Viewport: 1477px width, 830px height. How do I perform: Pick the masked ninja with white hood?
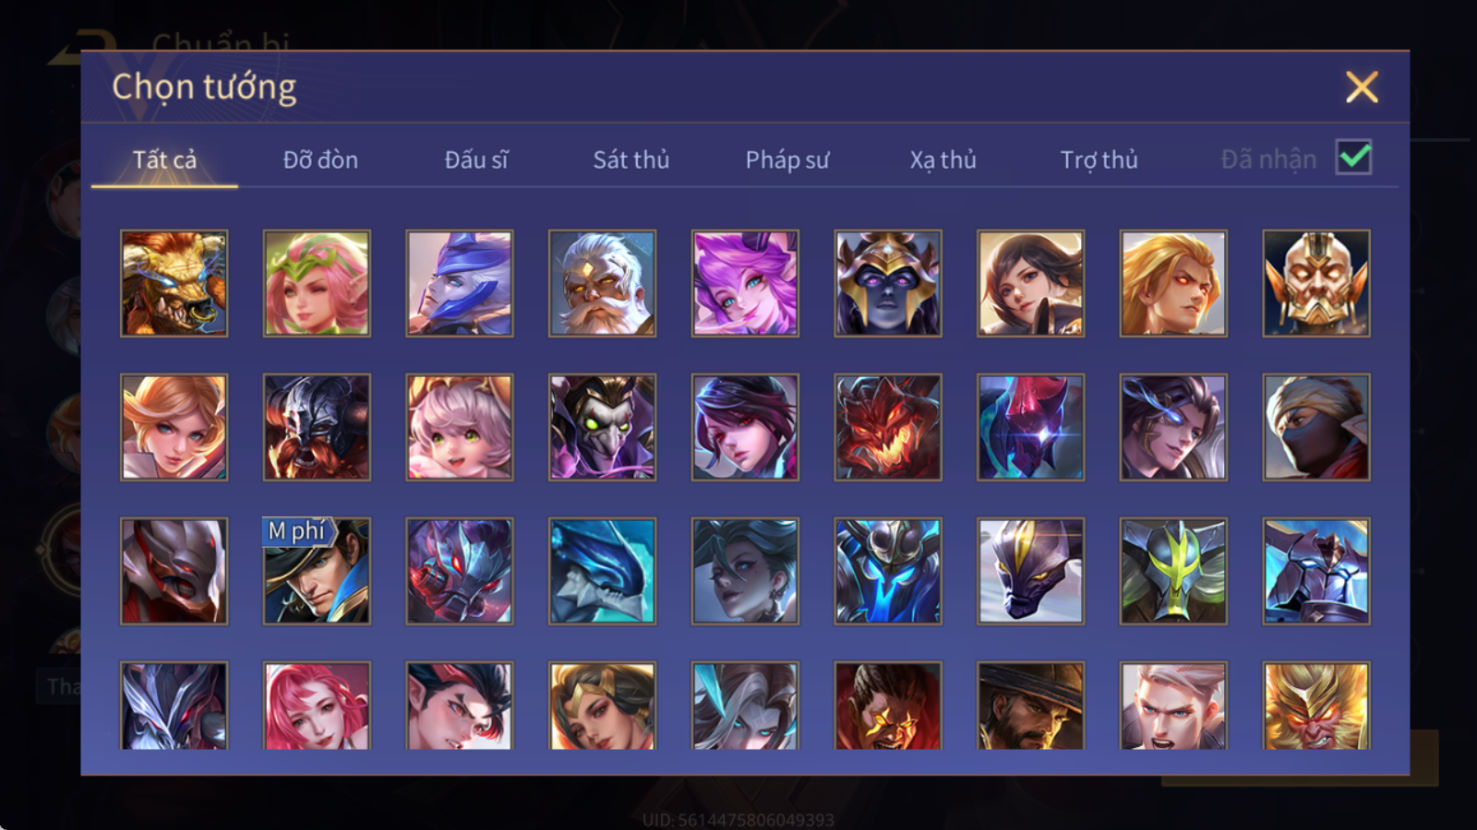click(x=1316, y=427)
